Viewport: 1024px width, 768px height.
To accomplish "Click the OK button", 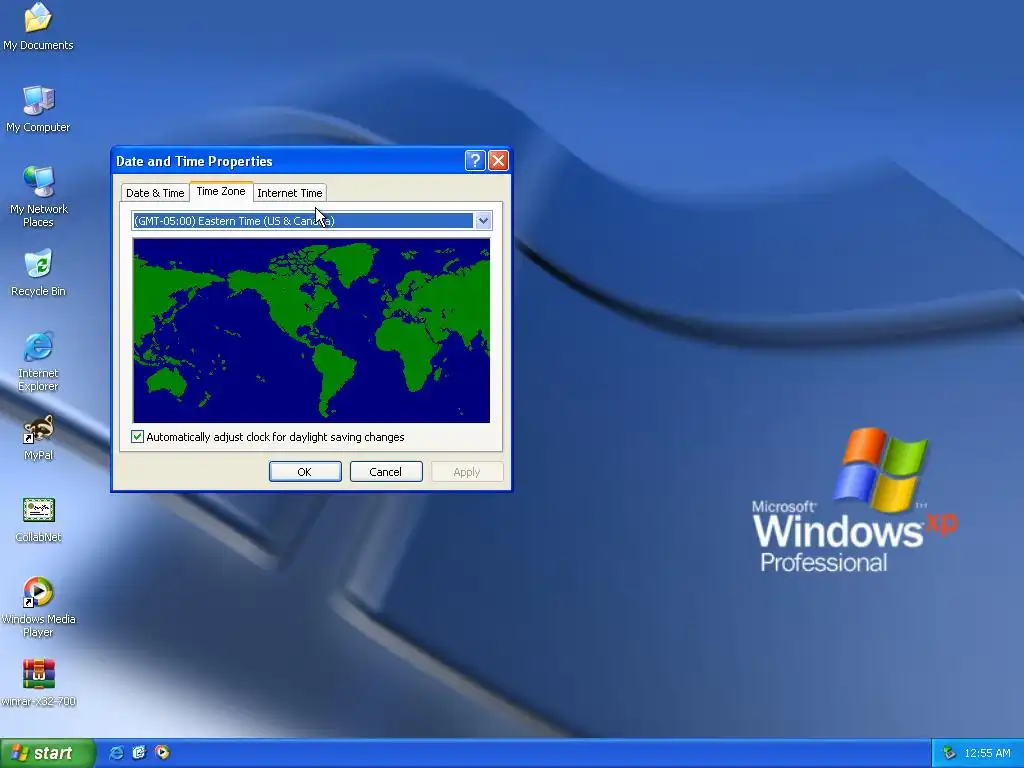I will [305, 472].
